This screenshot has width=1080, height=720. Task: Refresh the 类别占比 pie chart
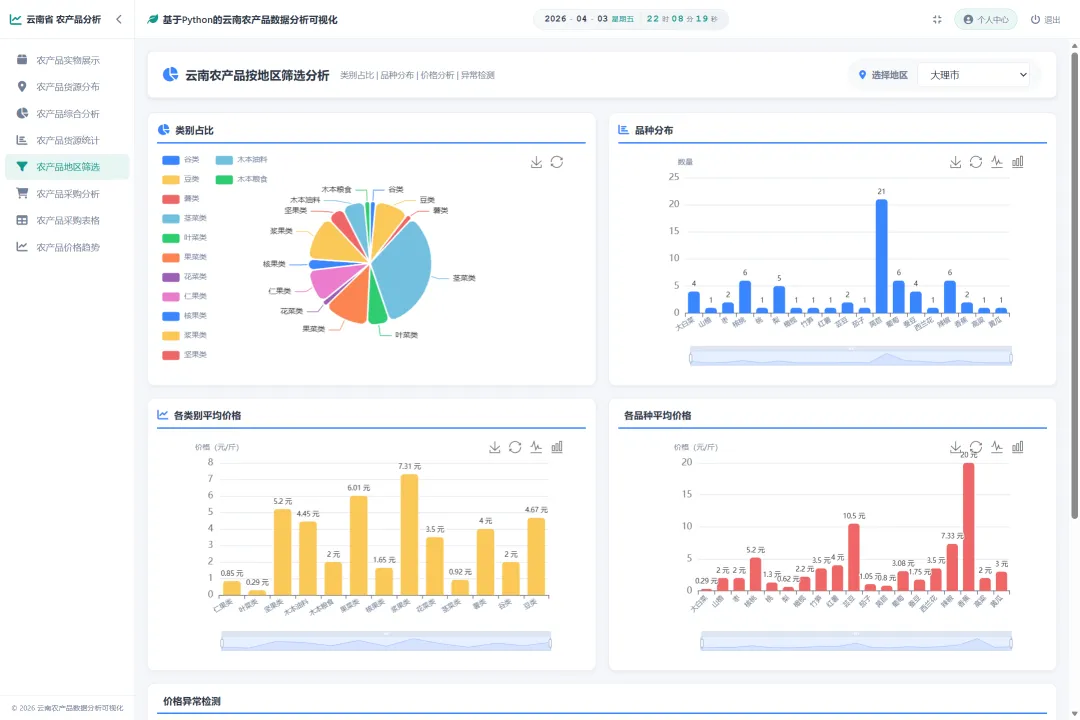[x=557, y=162]
